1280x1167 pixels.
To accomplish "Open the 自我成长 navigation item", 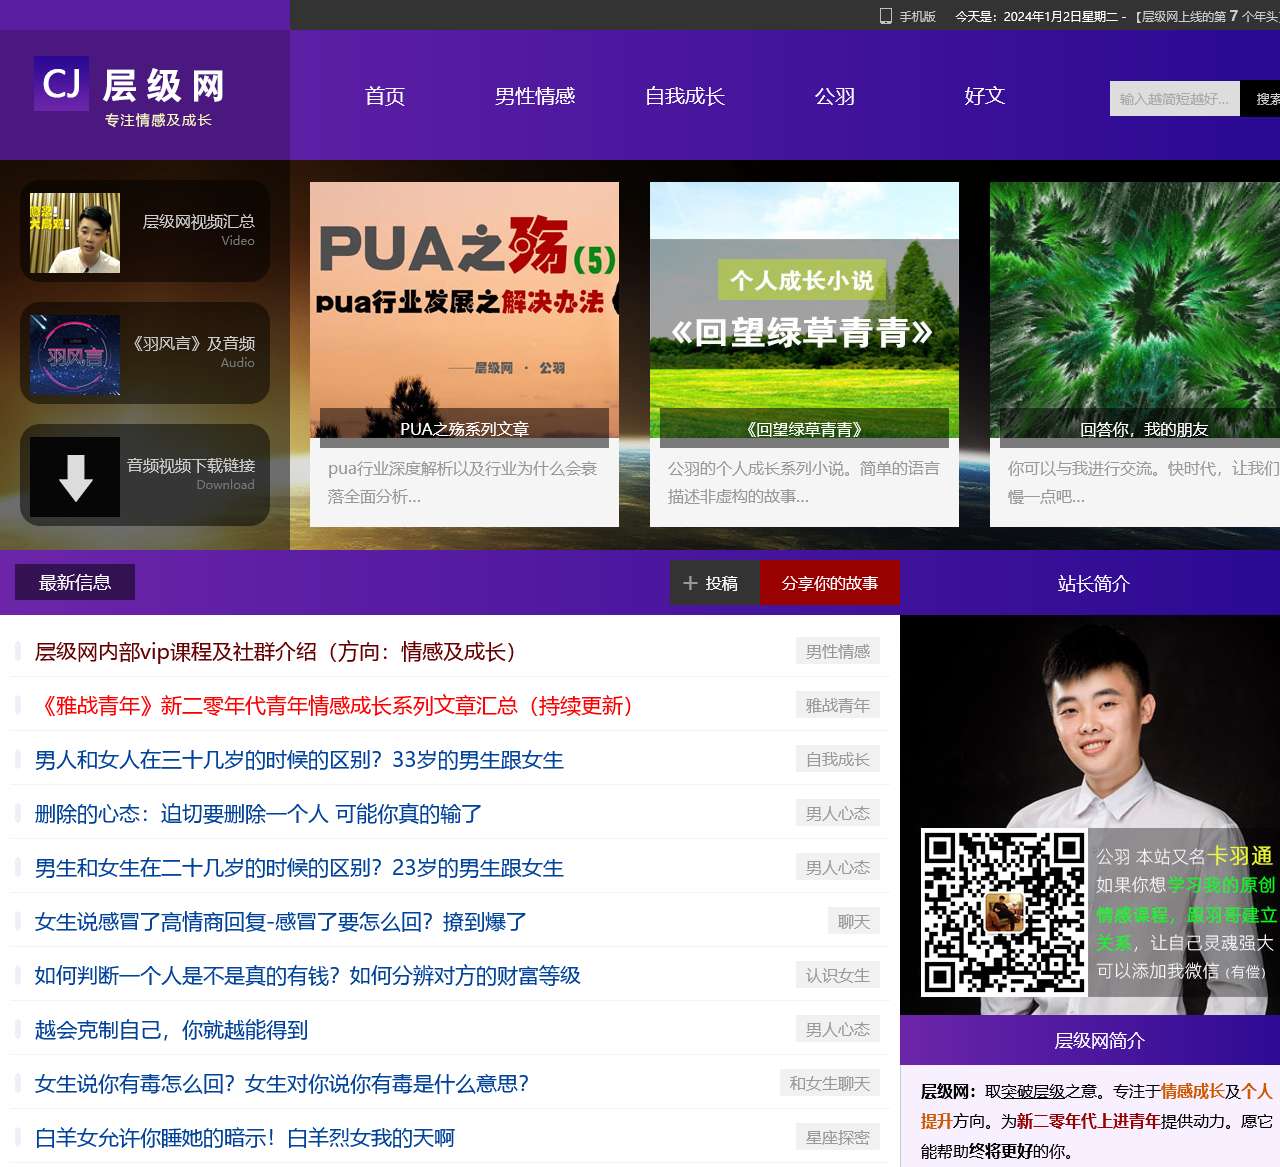I will click(685, 97).
